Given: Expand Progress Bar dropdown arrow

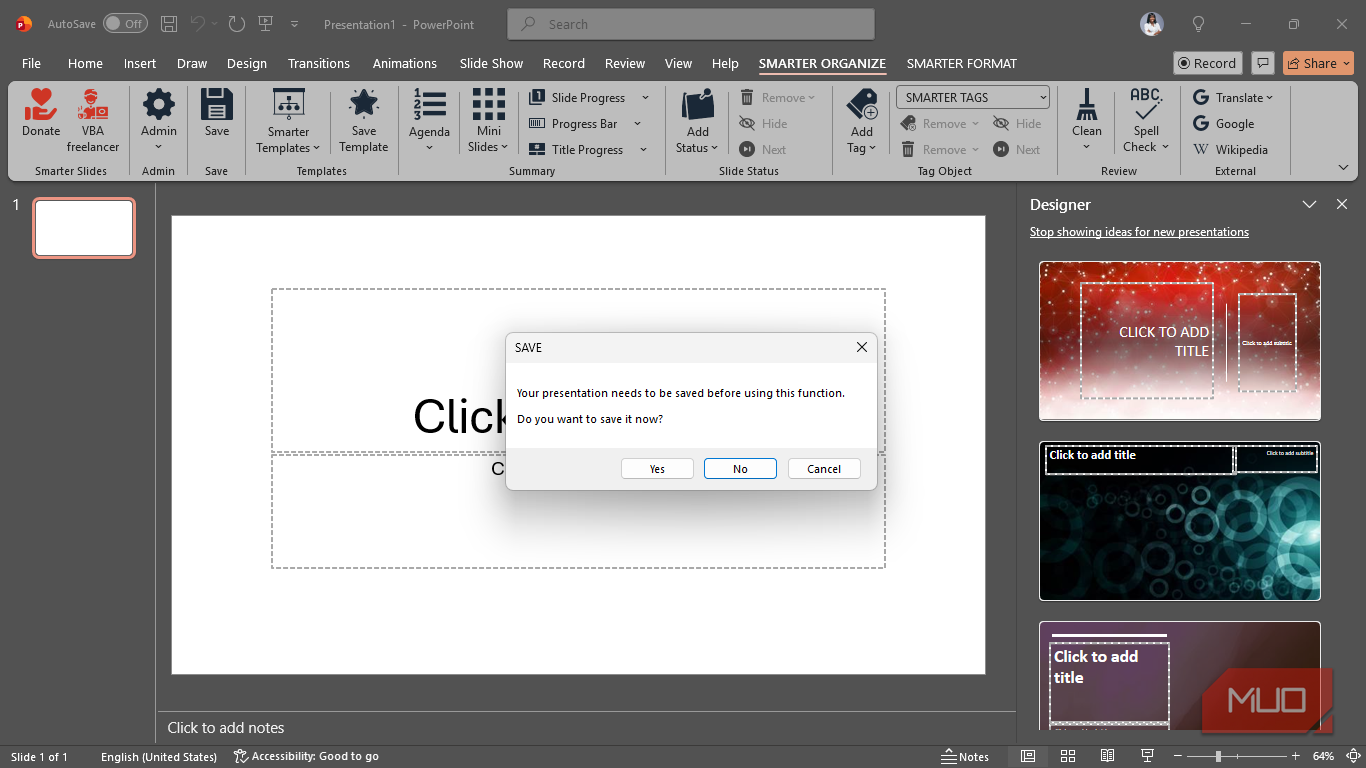Looking at the screenshot, I should (x=637, y=124).
